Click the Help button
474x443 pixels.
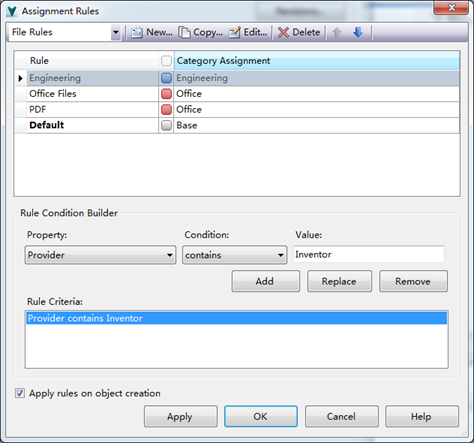(422, 417)
